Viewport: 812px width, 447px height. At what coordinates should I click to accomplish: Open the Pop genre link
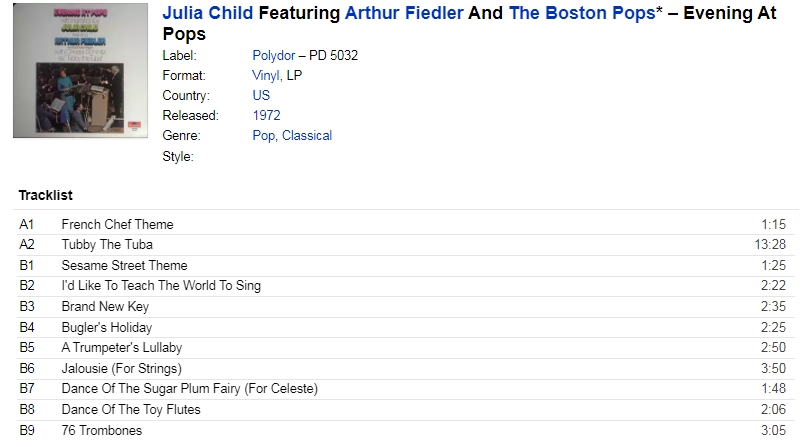[264, 136]
